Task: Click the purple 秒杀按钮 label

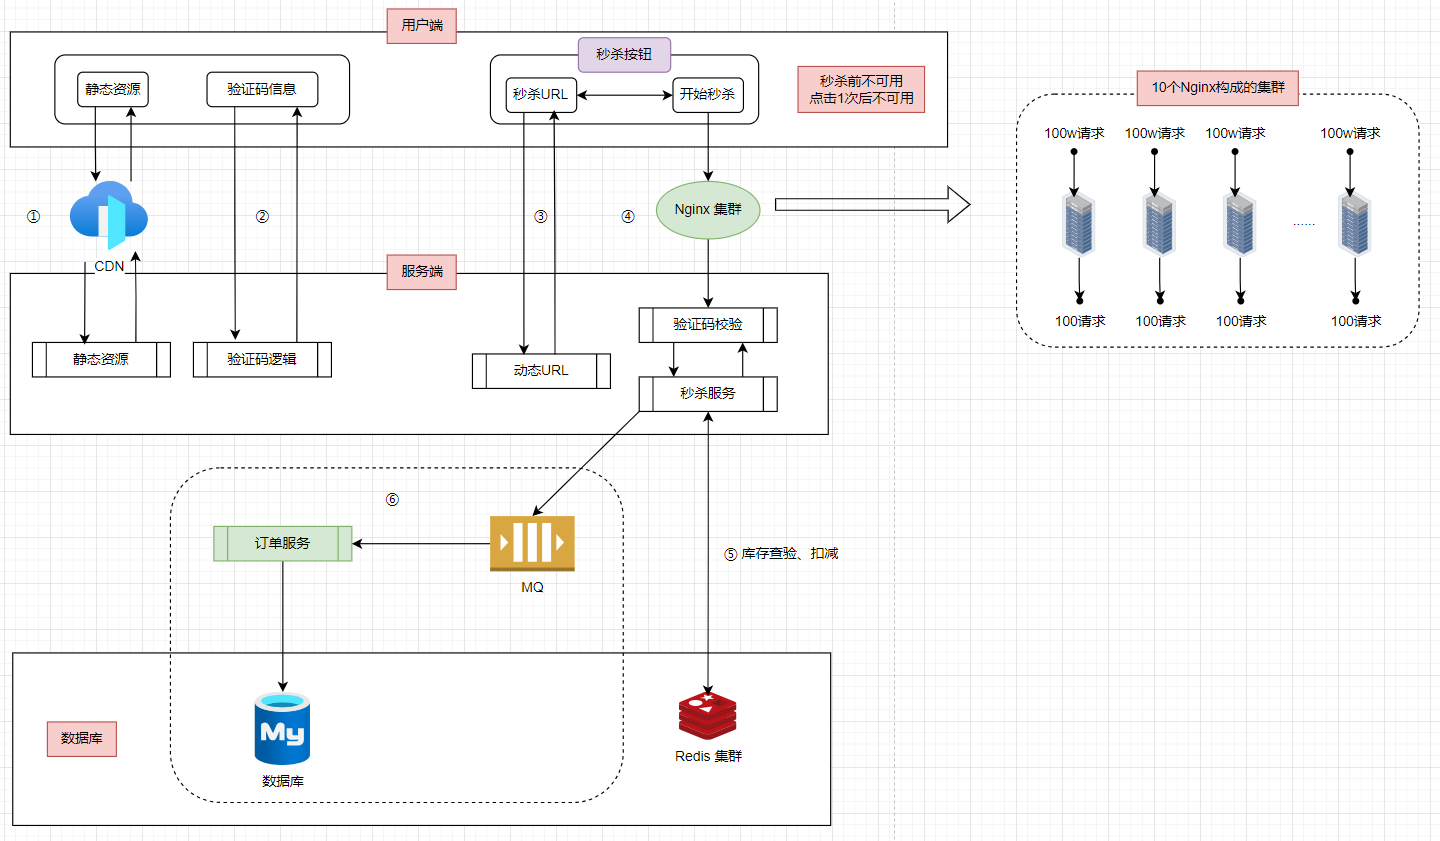Action: pyautogui.click(x=624, y=55)
